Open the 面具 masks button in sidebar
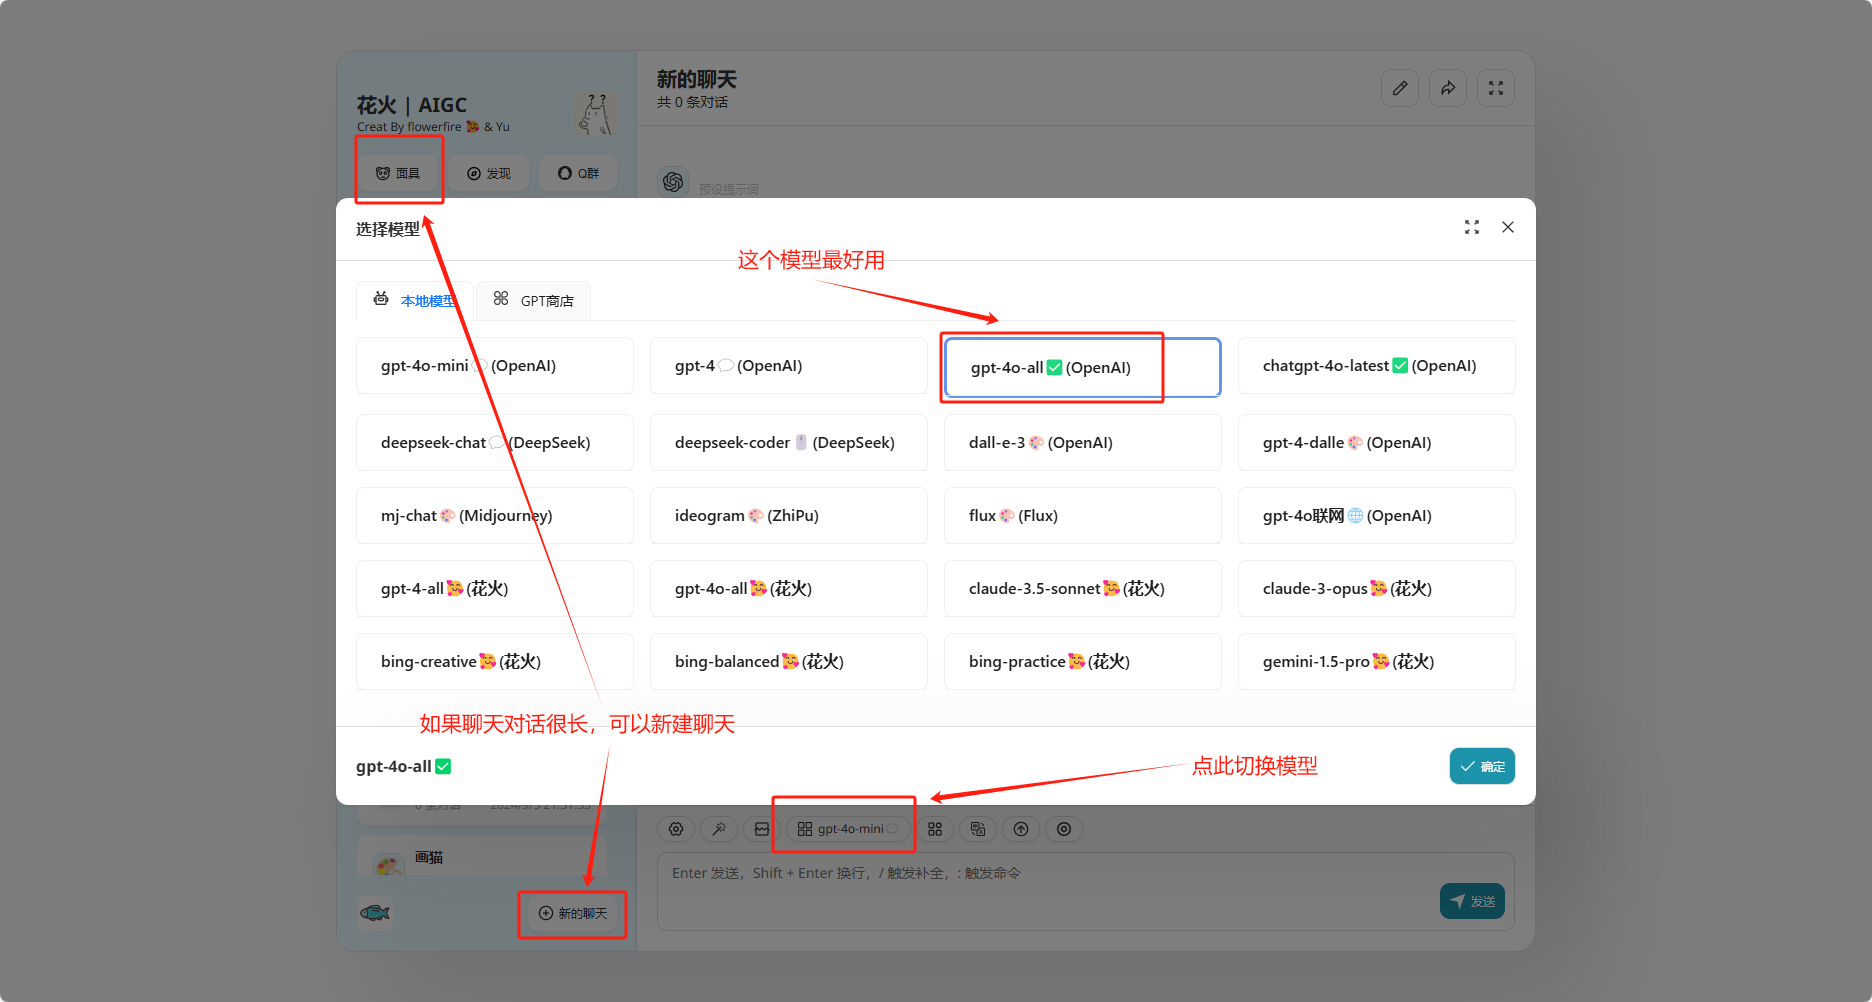 [x=398, y=173]
